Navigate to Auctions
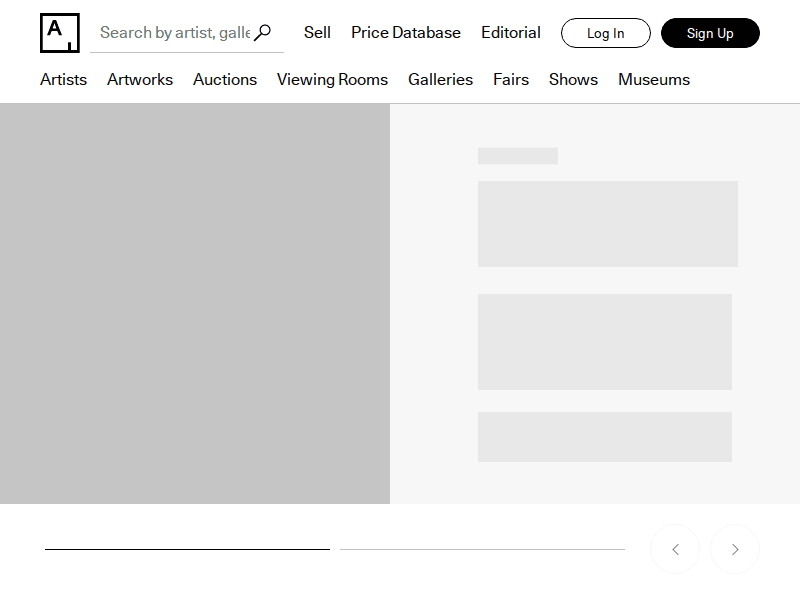Screen dimensions: 800x600 [225, 80]
